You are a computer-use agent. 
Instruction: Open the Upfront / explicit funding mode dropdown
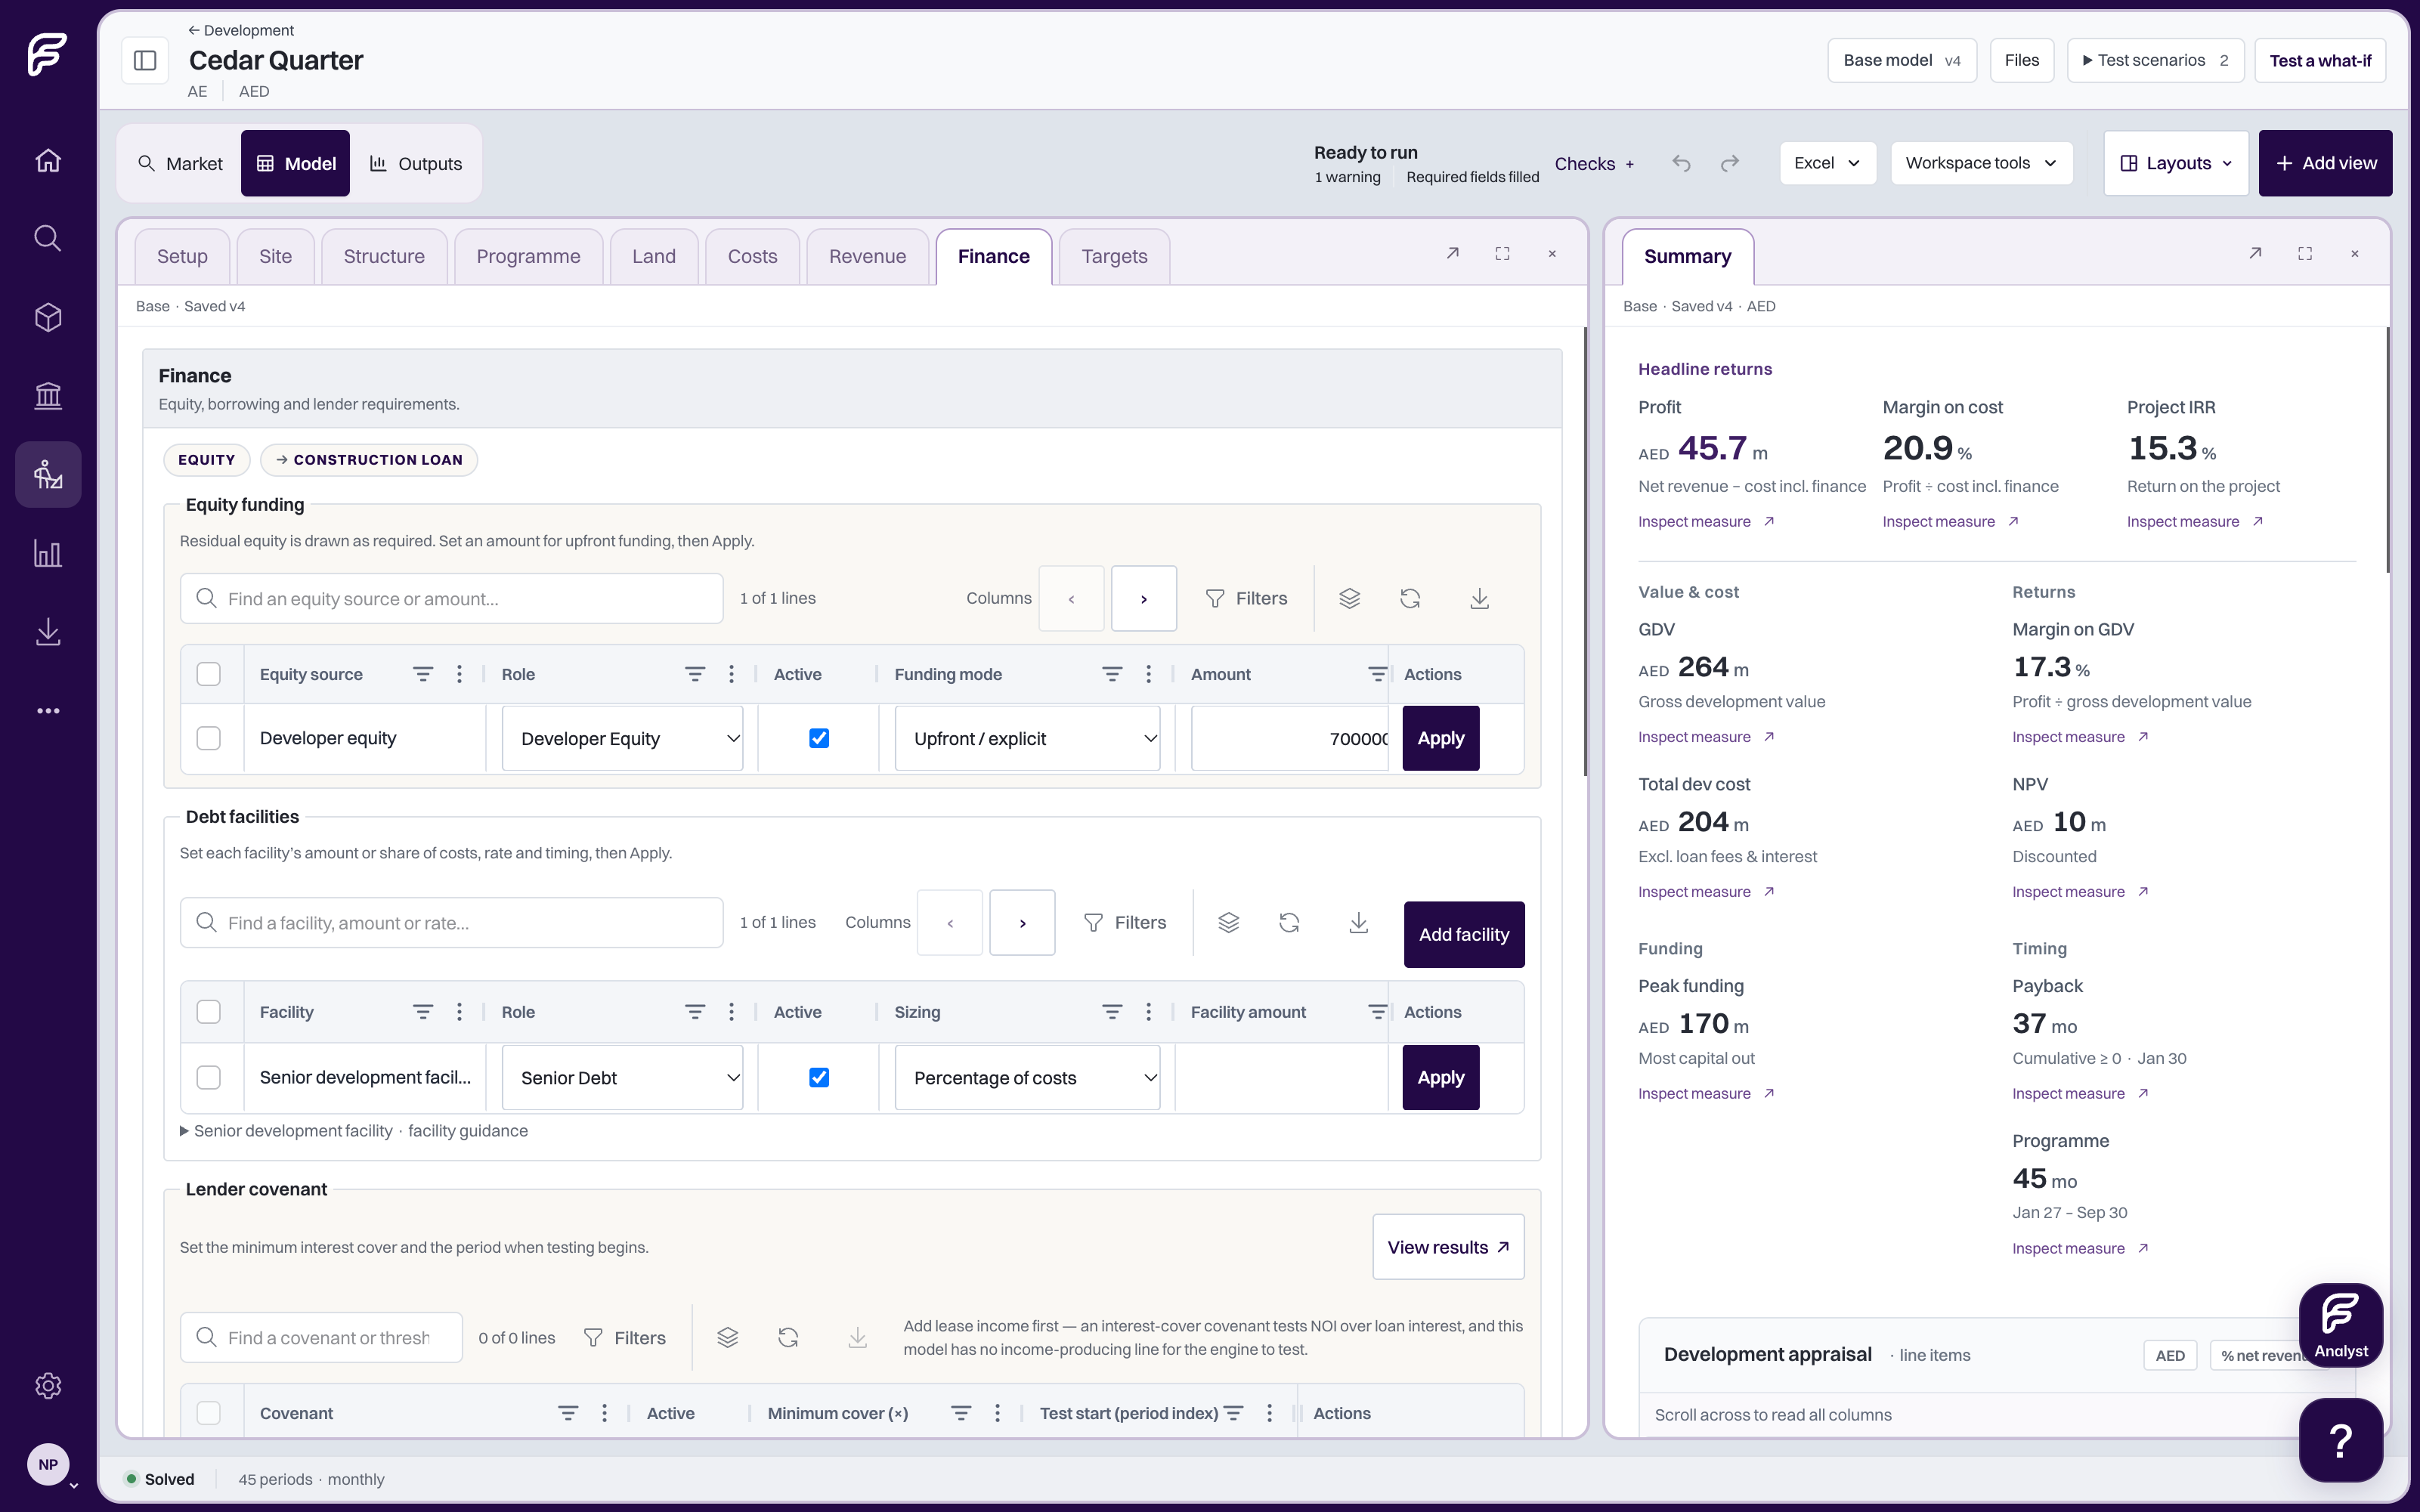[x=1027, y=738]
